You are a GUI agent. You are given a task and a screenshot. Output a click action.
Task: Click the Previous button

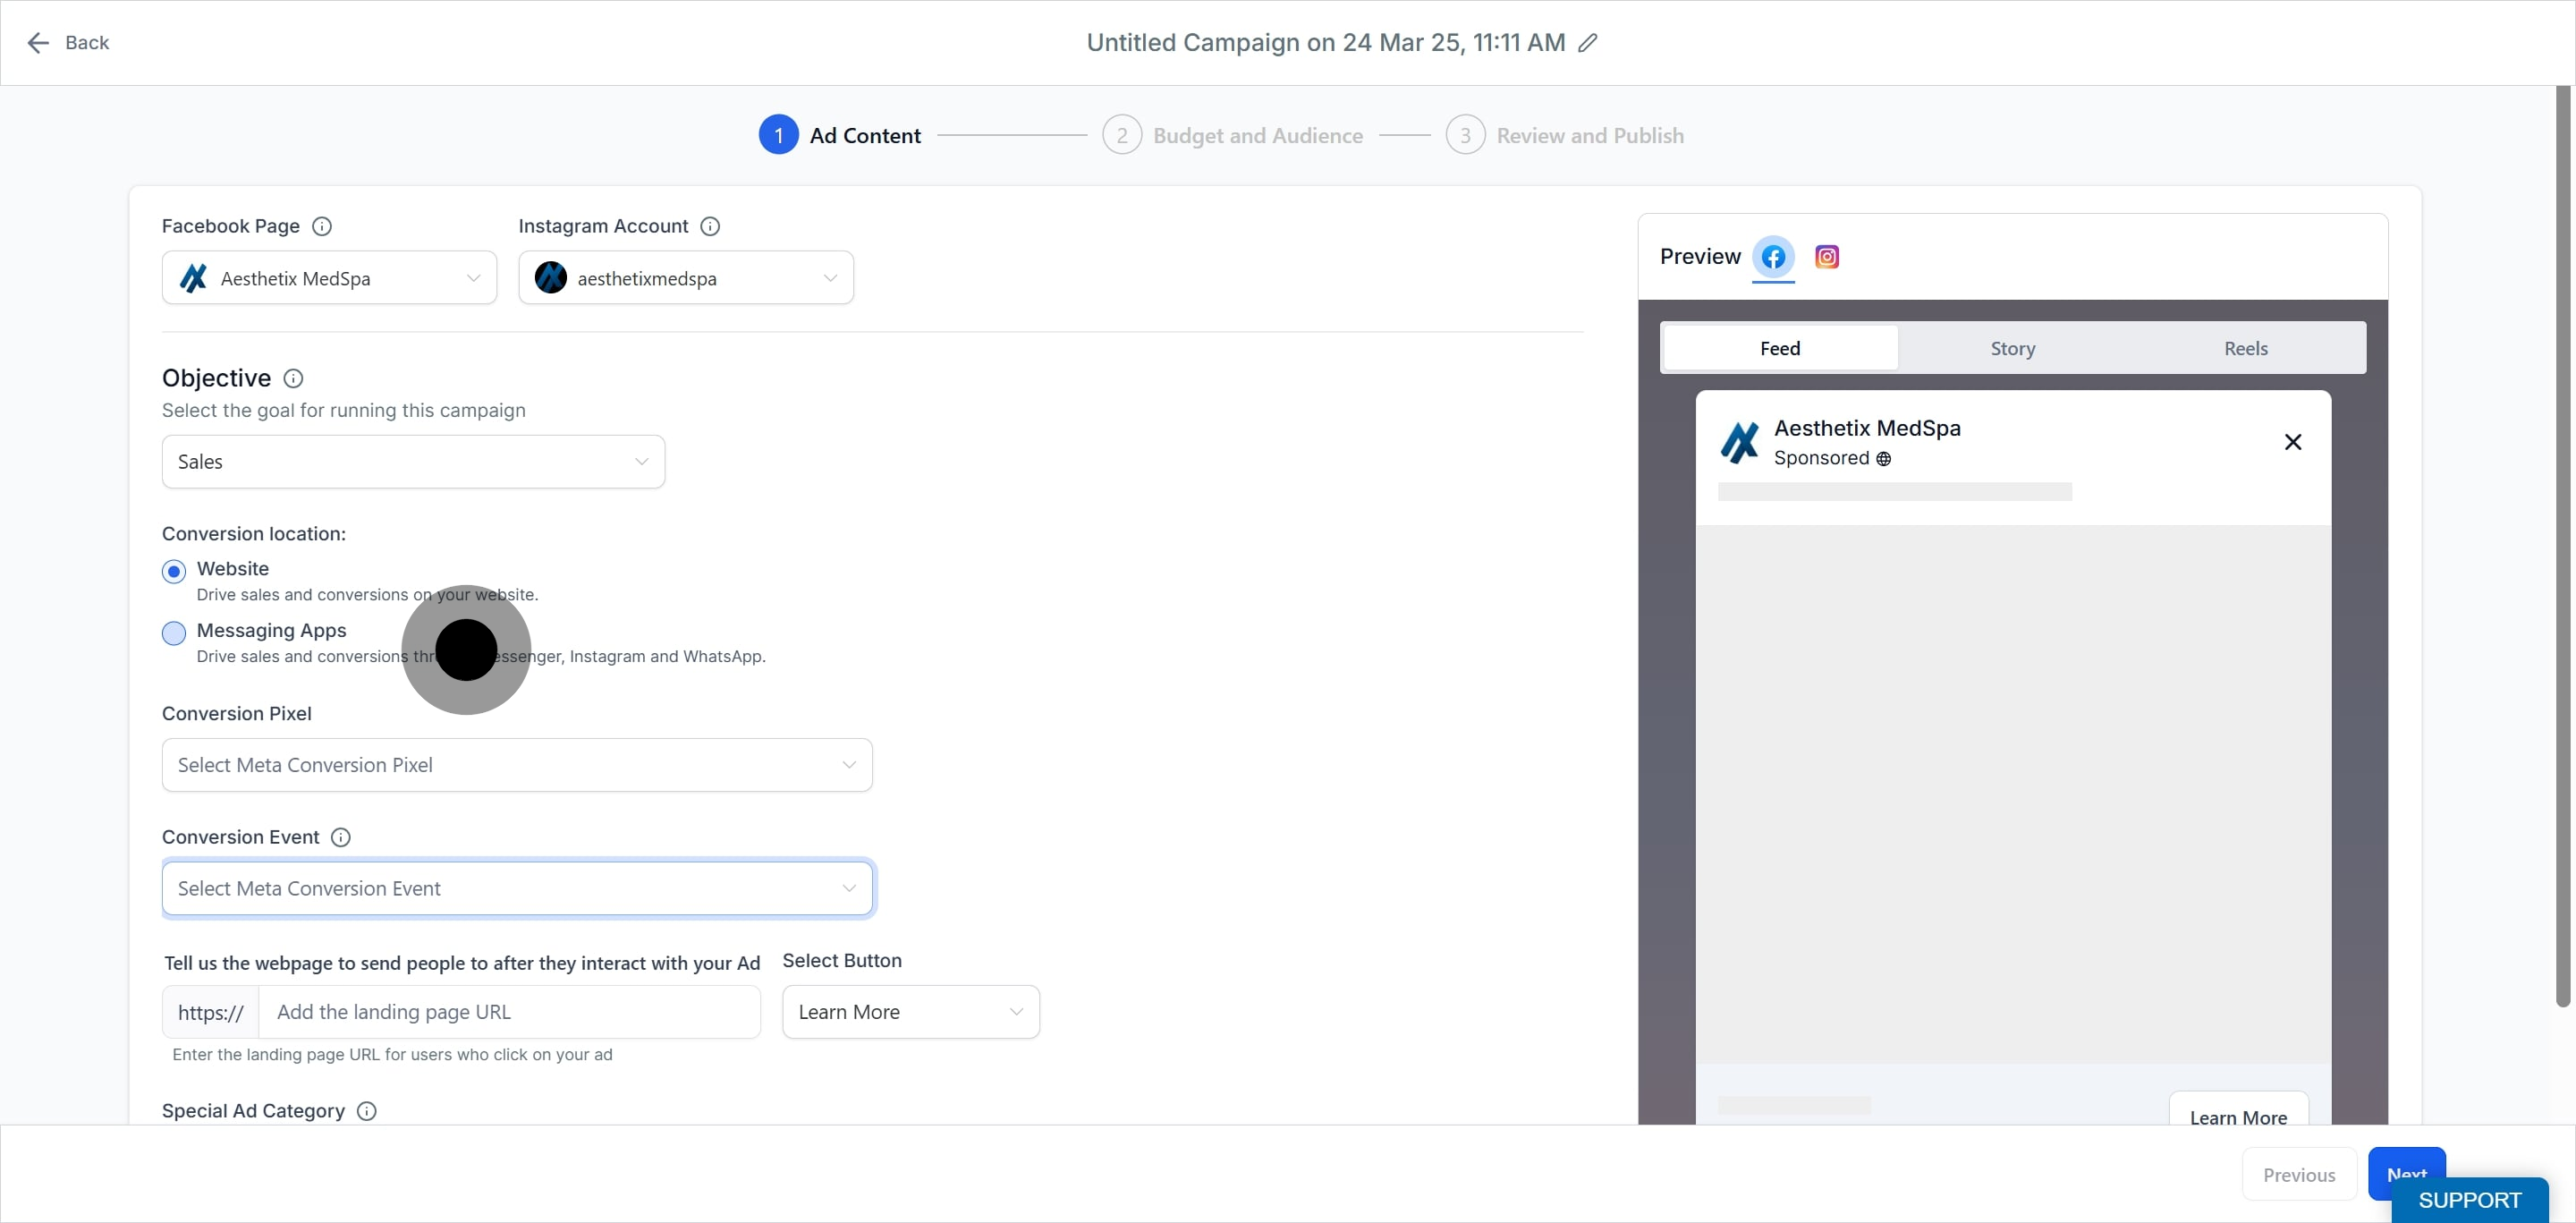click(2299, 1175)
